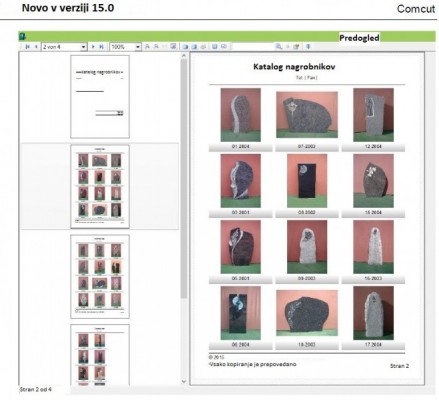The width and height of the screenshot is (439, 400).
Task: Go to the next page arrow
Action: click(x=93, y=47)
